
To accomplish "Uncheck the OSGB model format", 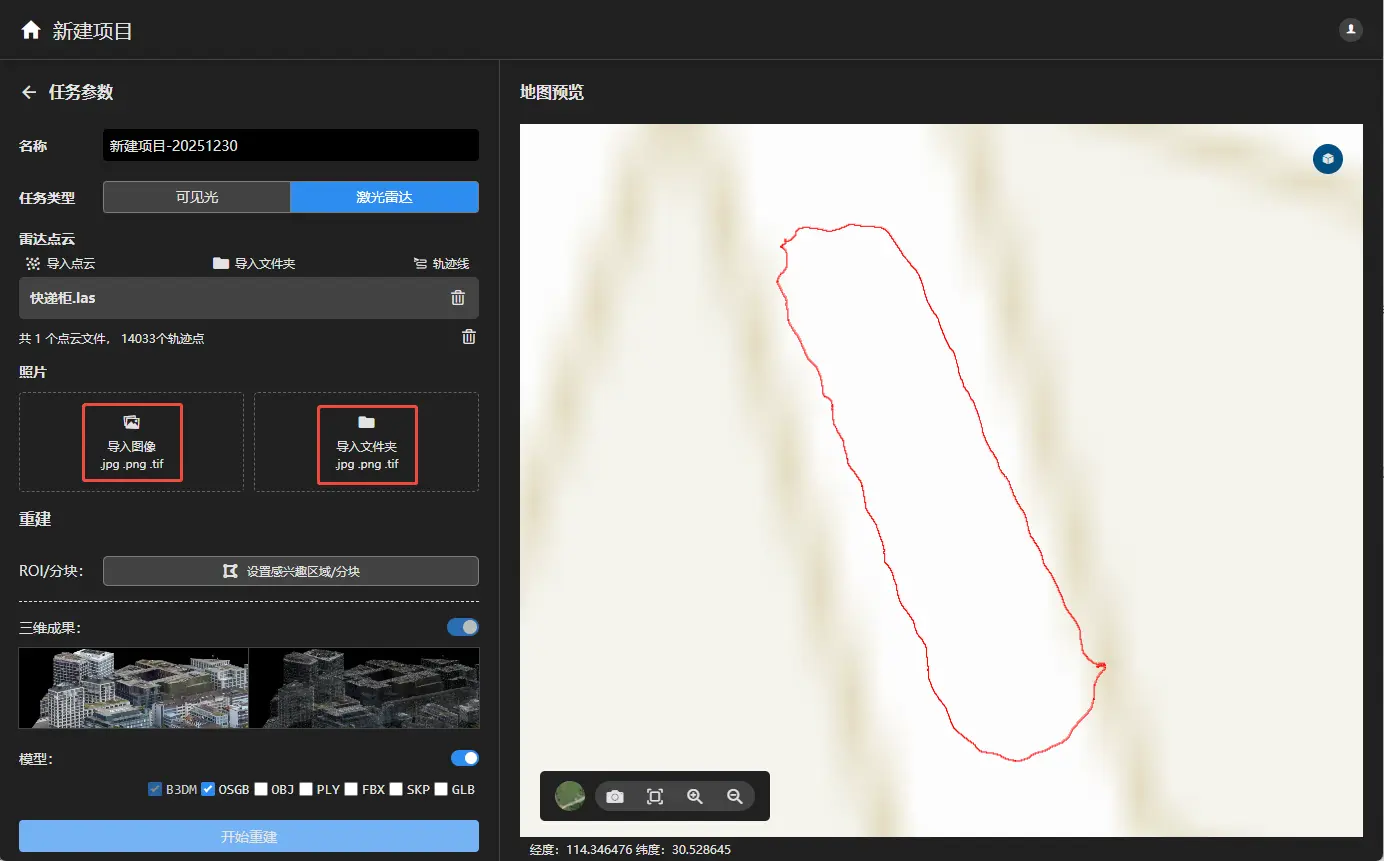I will click(208, 789).
